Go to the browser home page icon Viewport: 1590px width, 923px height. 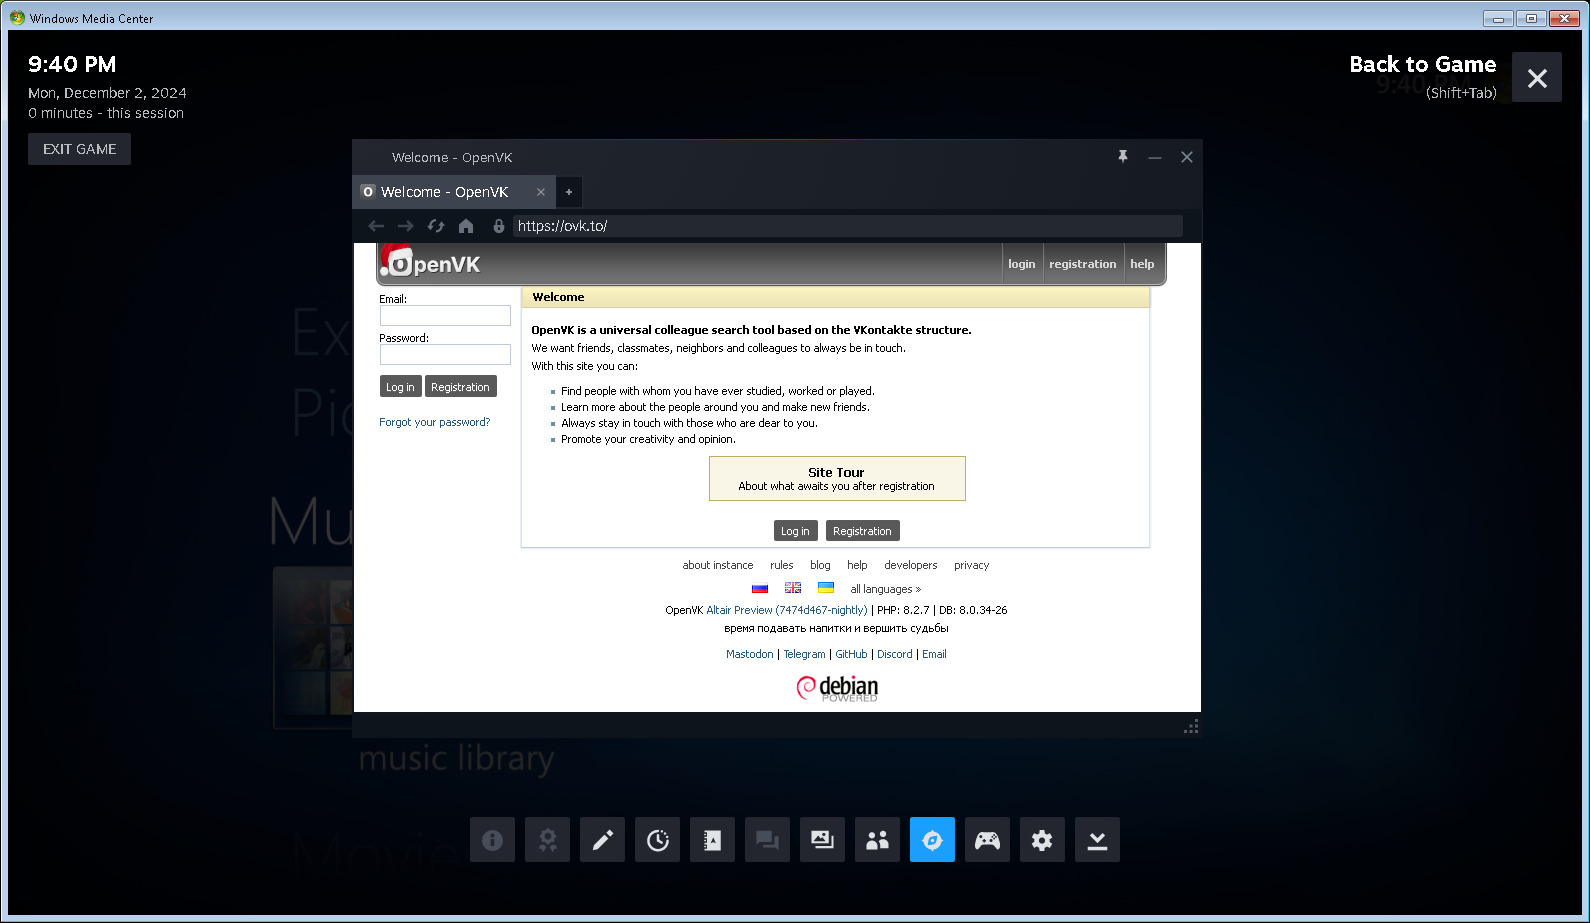[466, 226]
